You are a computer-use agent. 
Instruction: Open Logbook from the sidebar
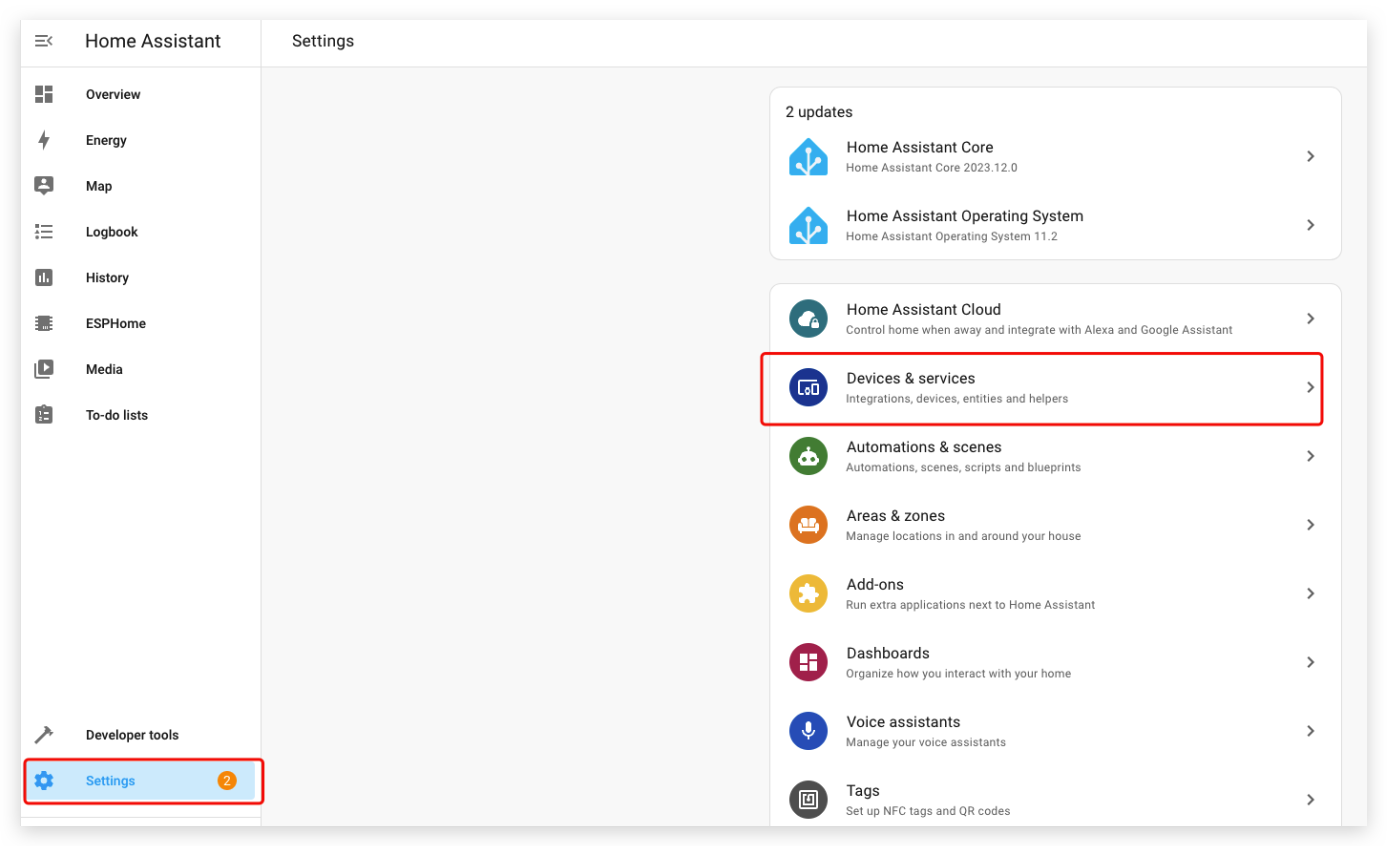tap(140, 232)
